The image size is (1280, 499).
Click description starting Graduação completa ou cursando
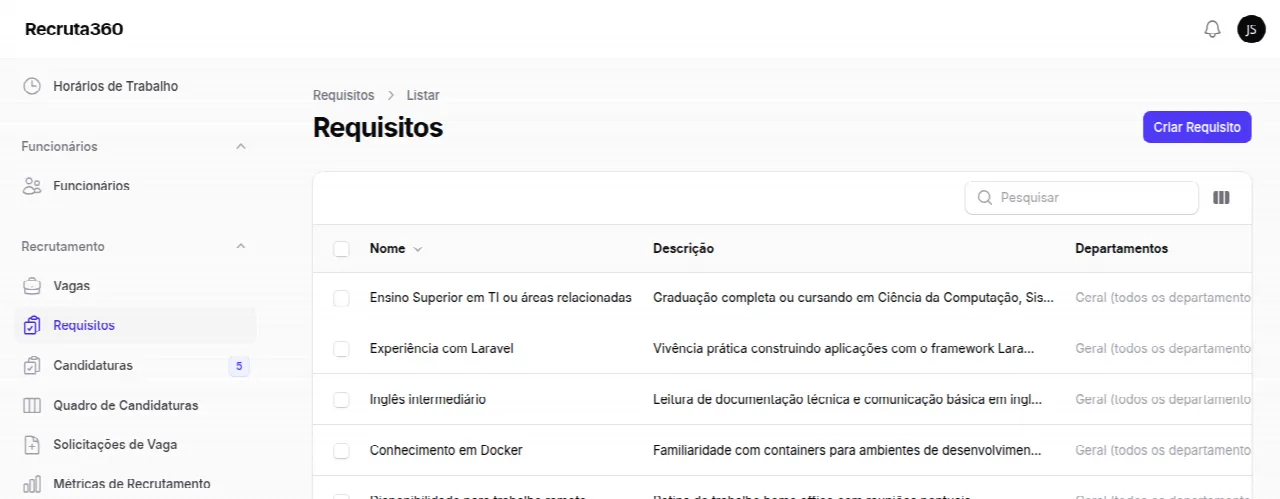[x=853, y=298]
